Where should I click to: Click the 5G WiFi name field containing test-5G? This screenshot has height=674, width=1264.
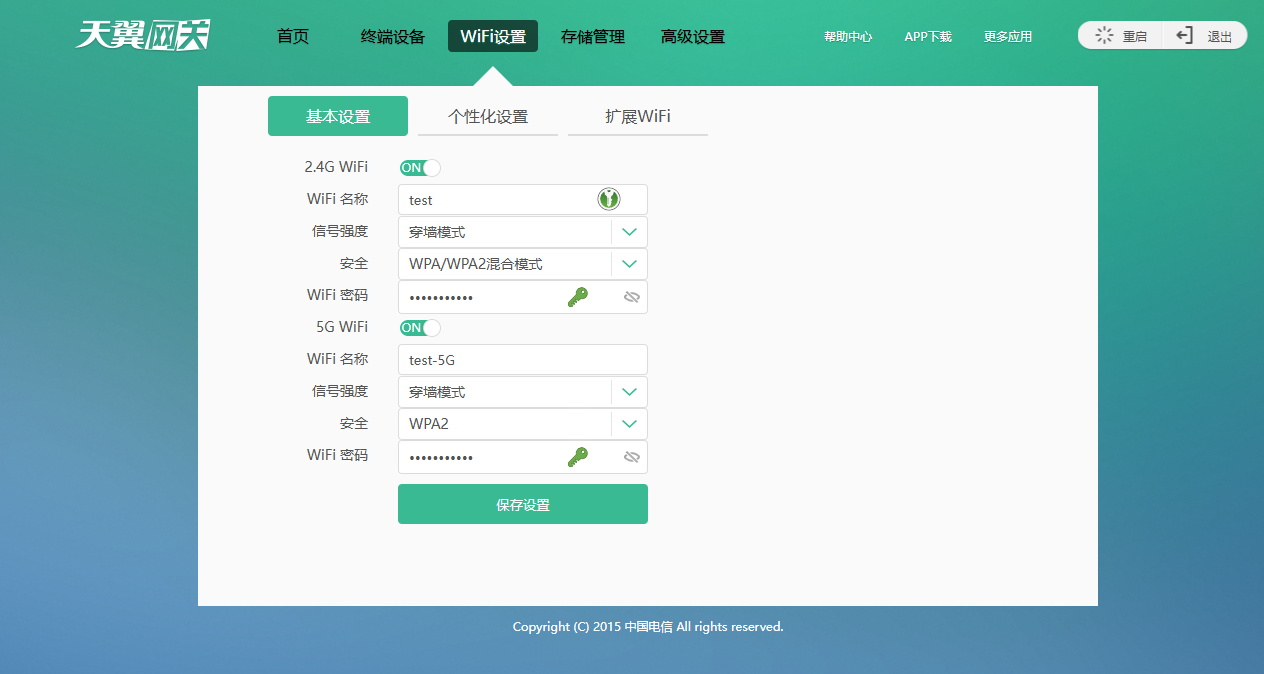tap(523, 360)
